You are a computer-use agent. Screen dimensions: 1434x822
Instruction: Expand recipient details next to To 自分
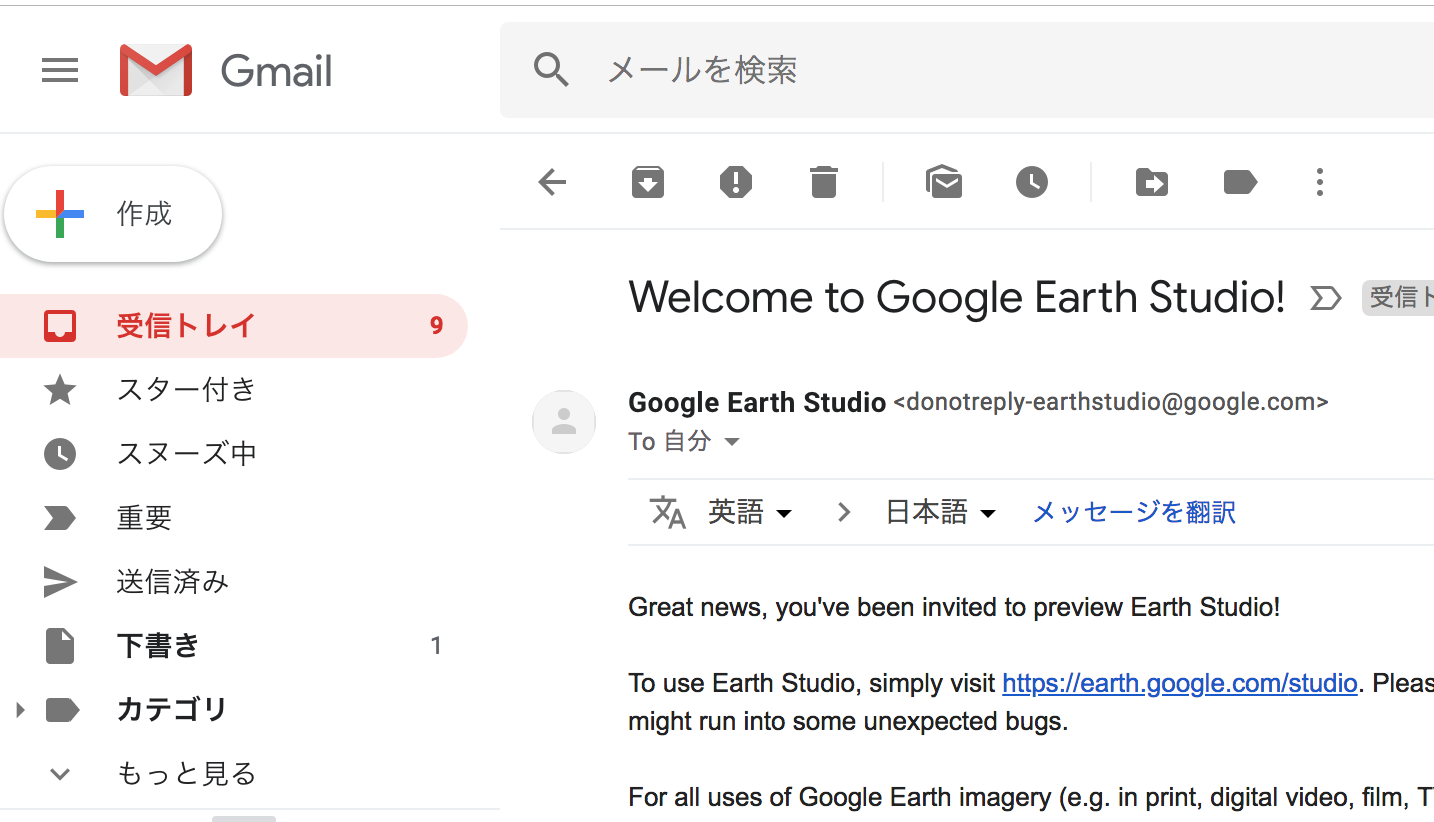(x=732, y=442)
